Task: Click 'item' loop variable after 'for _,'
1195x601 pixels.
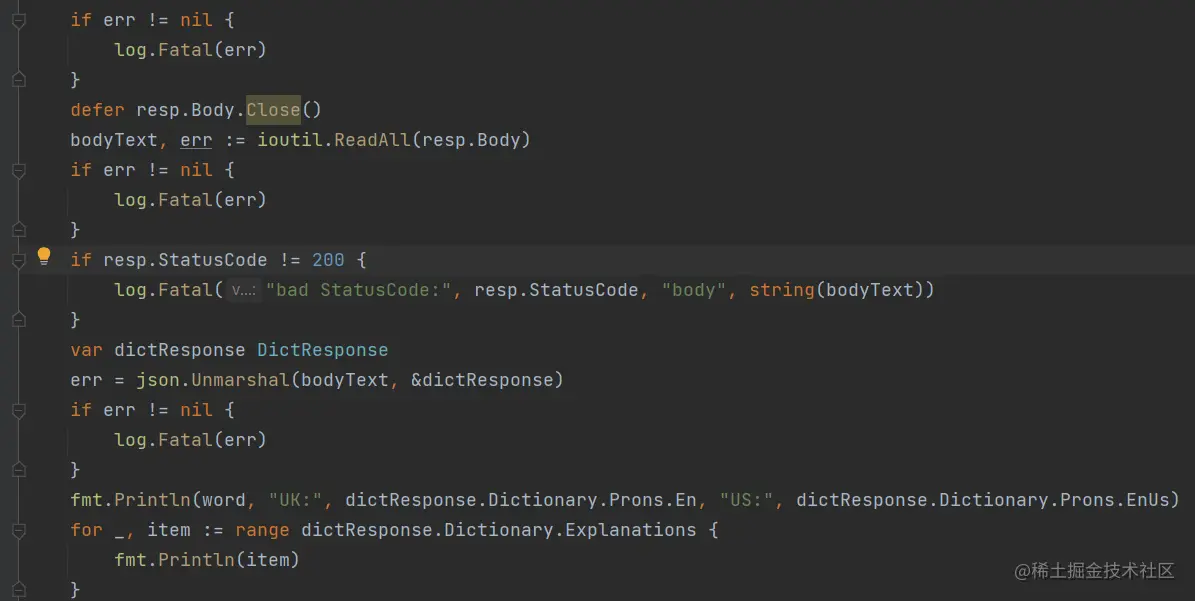Action: (168, 530)
